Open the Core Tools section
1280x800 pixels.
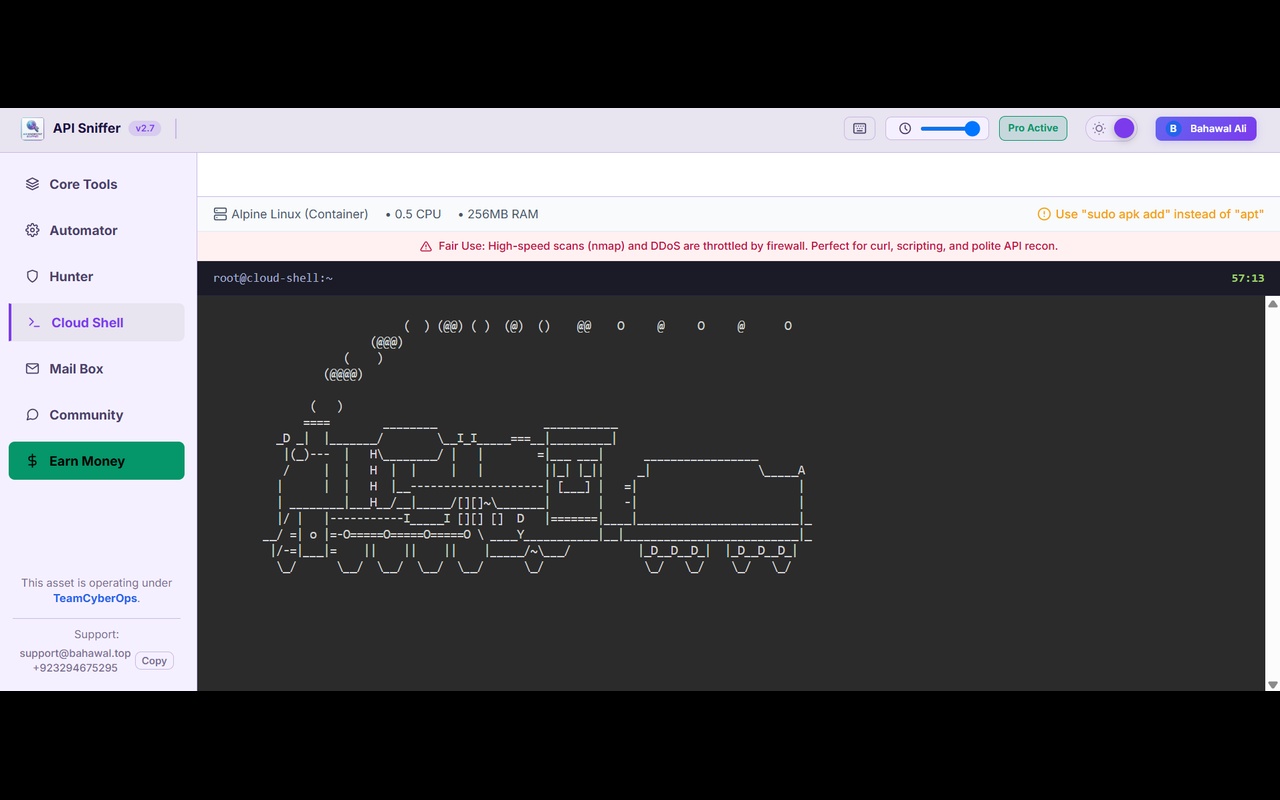[x=96, y=184]
